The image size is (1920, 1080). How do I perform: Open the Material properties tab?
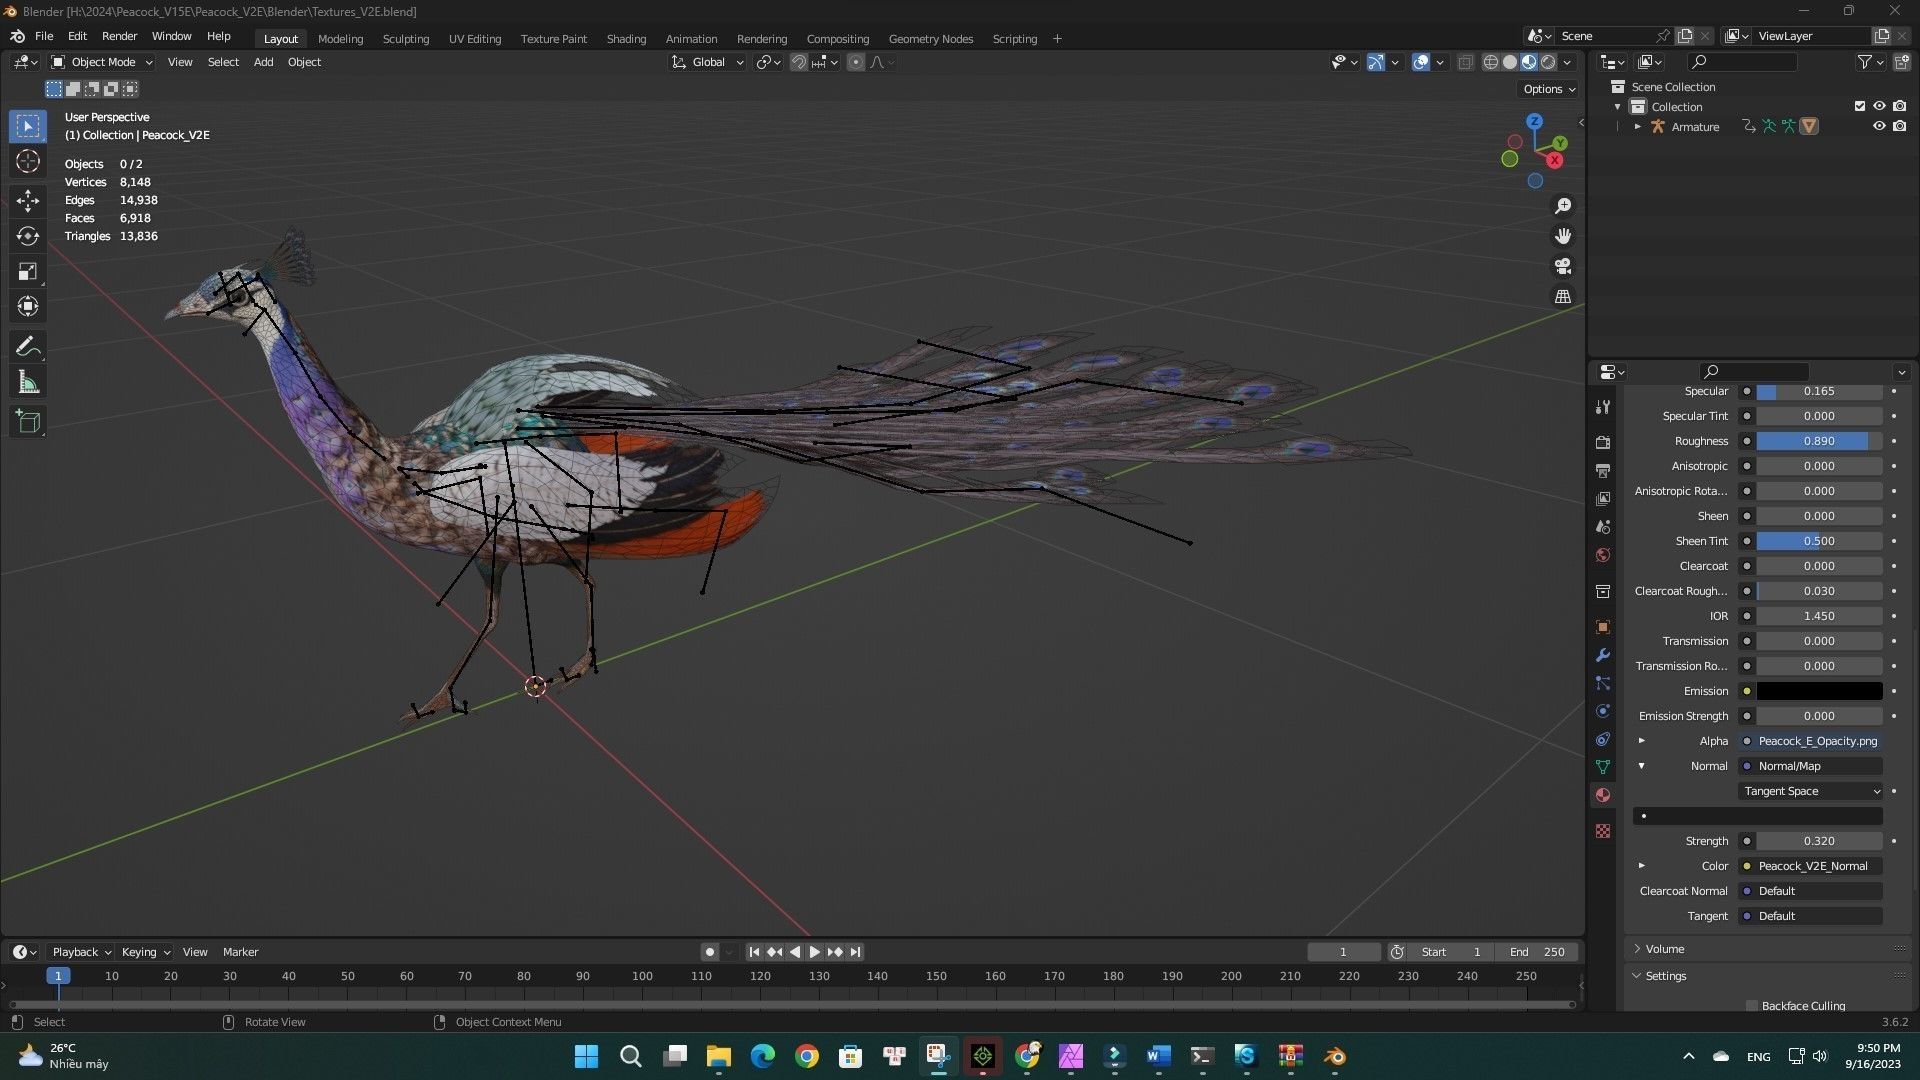(1603, 795)
